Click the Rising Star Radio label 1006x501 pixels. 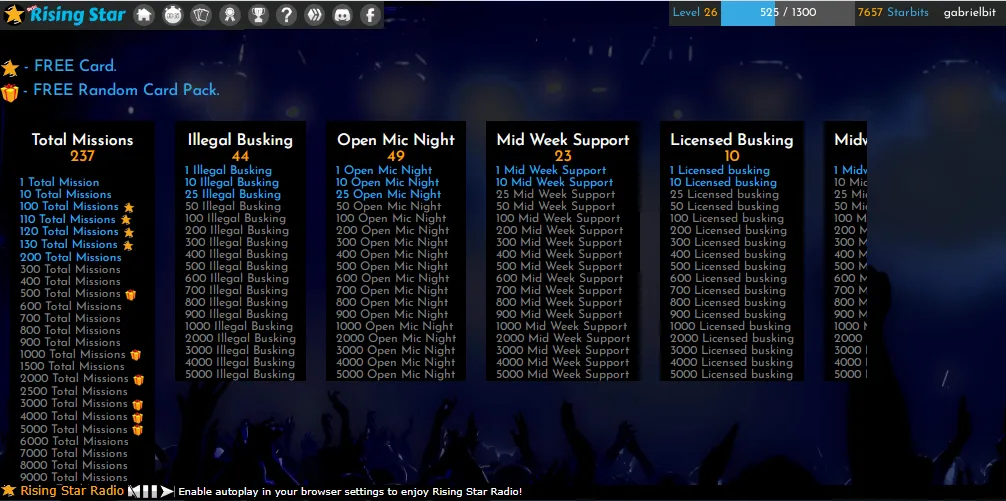72,491
